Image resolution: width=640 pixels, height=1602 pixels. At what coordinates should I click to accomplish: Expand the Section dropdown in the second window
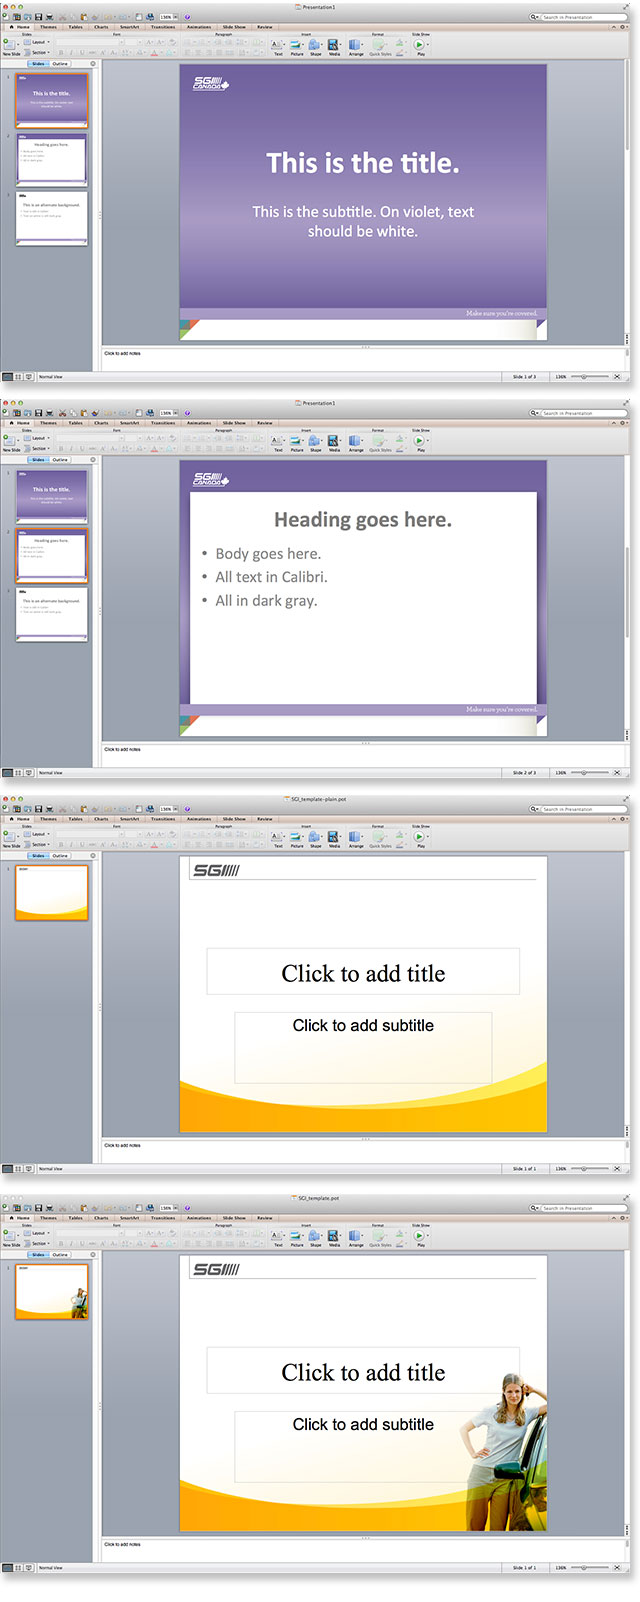38,448
